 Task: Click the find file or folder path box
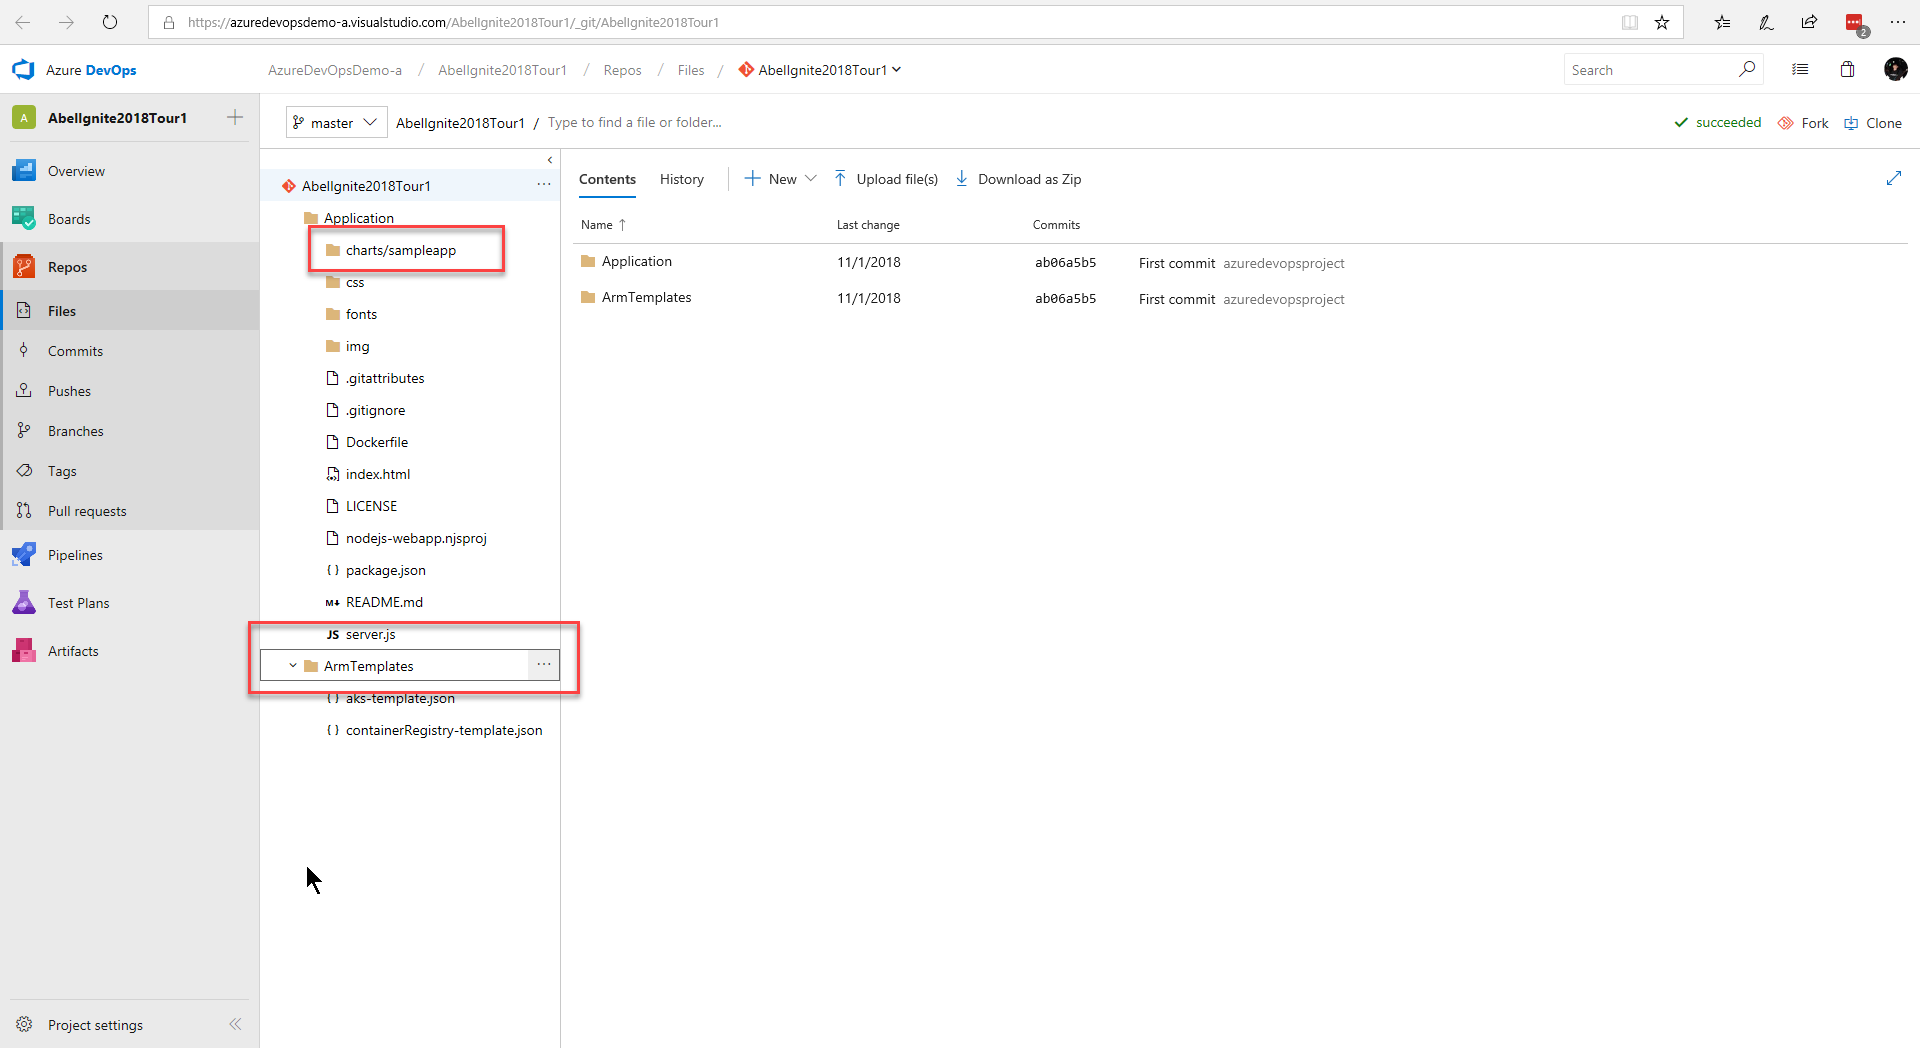tap(634, 122)
